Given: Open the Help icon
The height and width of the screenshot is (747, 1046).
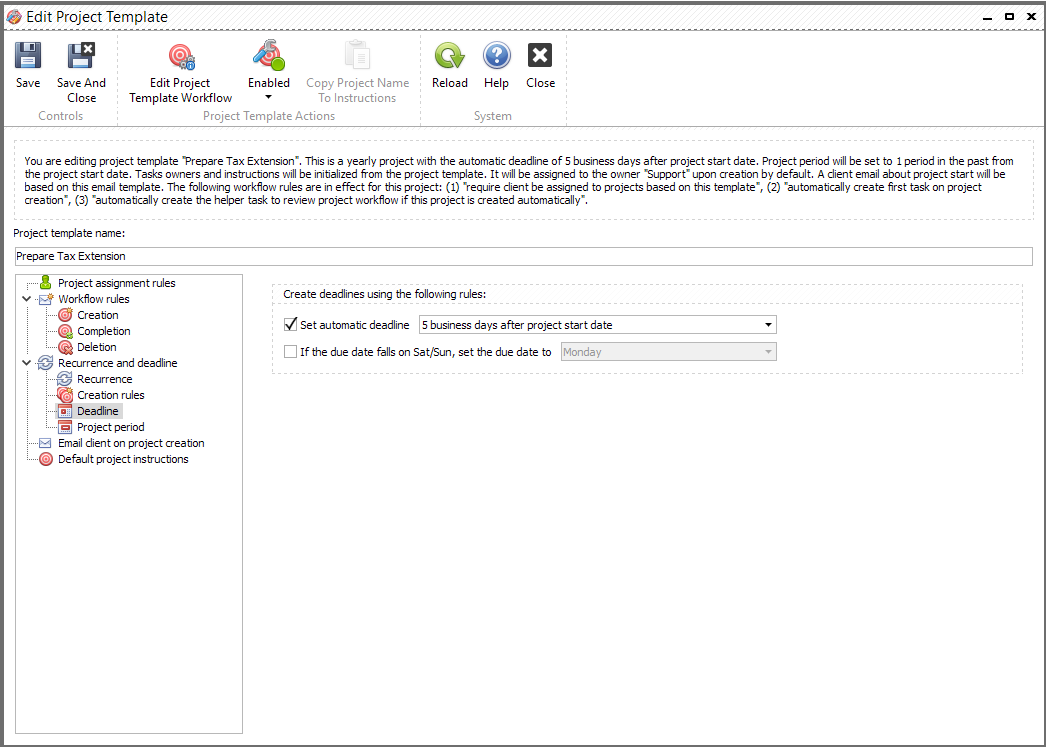Looking at the screenshot, I should click(496, 55).
